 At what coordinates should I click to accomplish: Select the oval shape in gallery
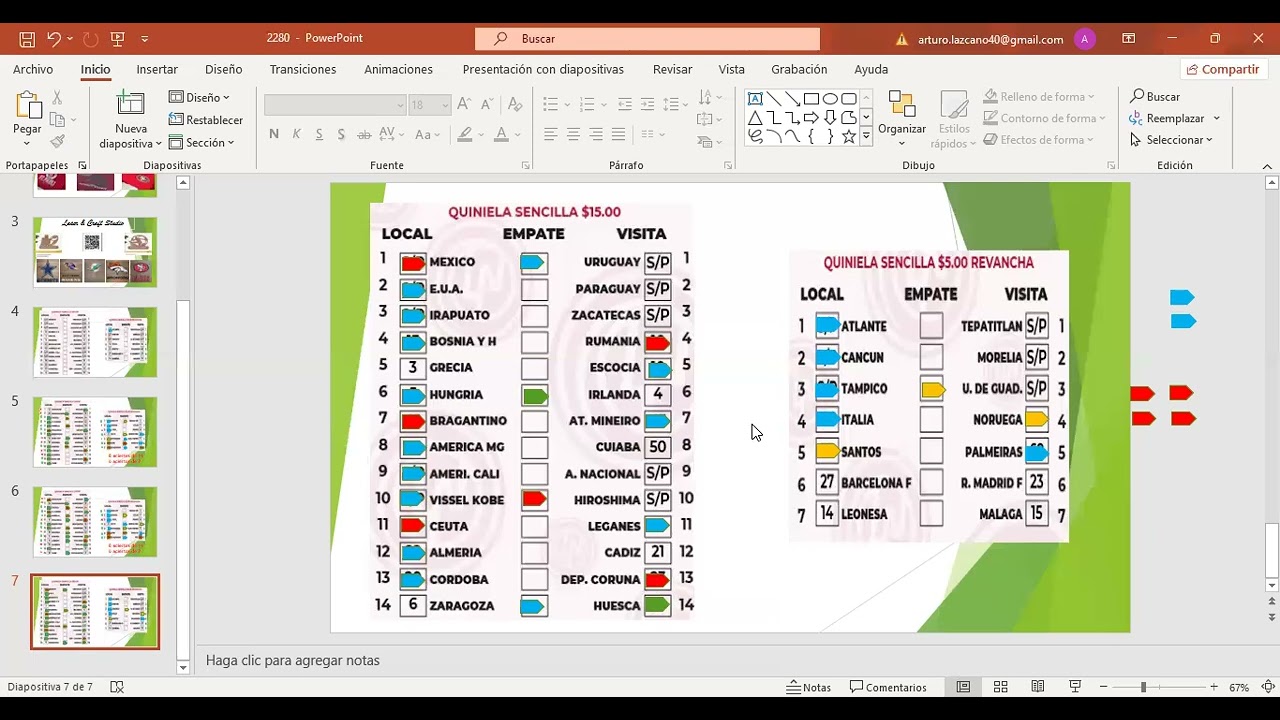[x=830, y=98]
